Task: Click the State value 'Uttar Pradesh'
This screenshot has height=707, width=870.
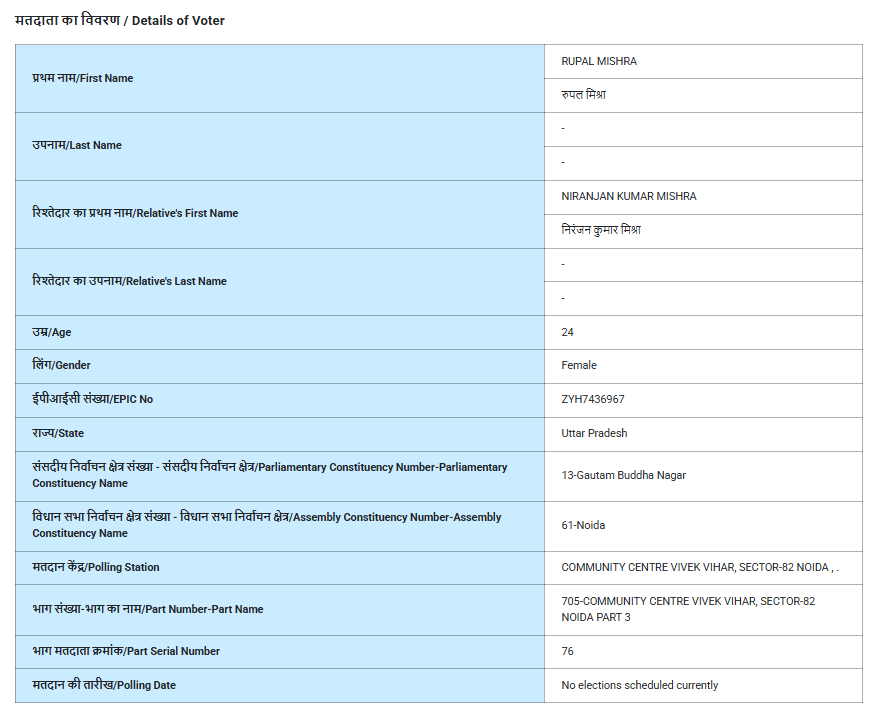Action: click(594, 433)
